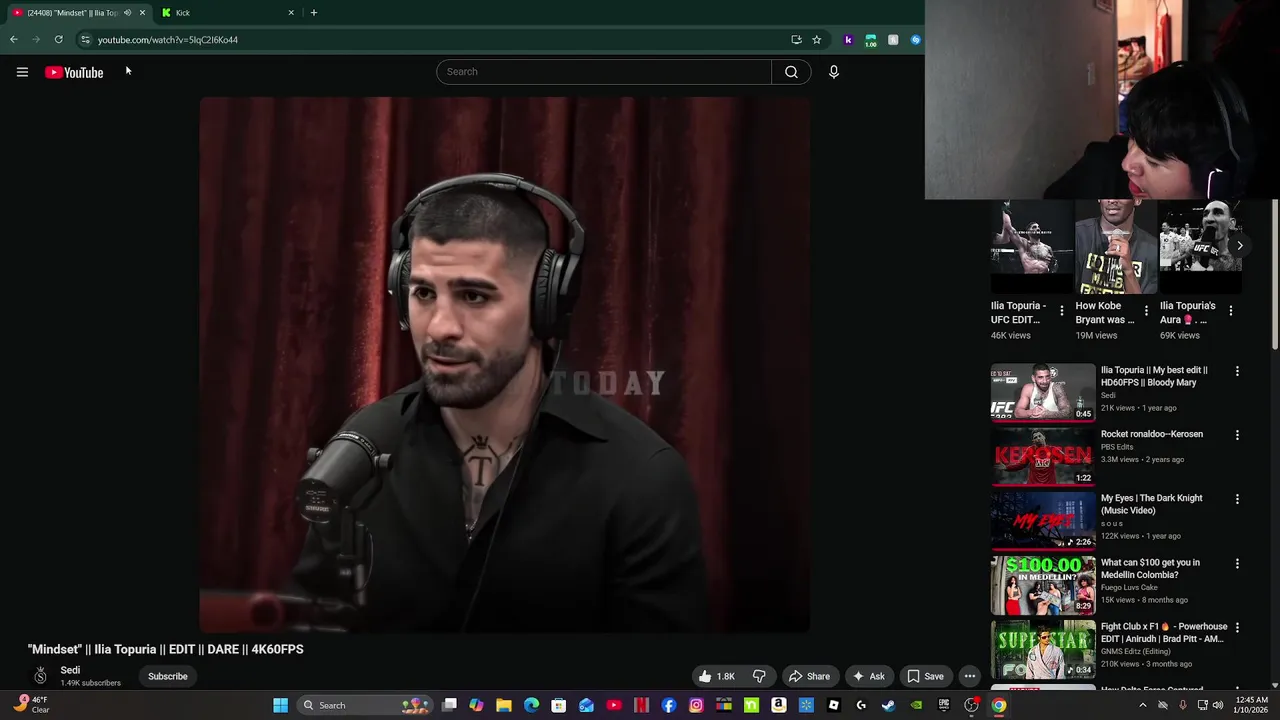Viewport: 1280px width, 720px height.
Task: Show hidden system tray icons chevron
Action: click(1143, 705)
